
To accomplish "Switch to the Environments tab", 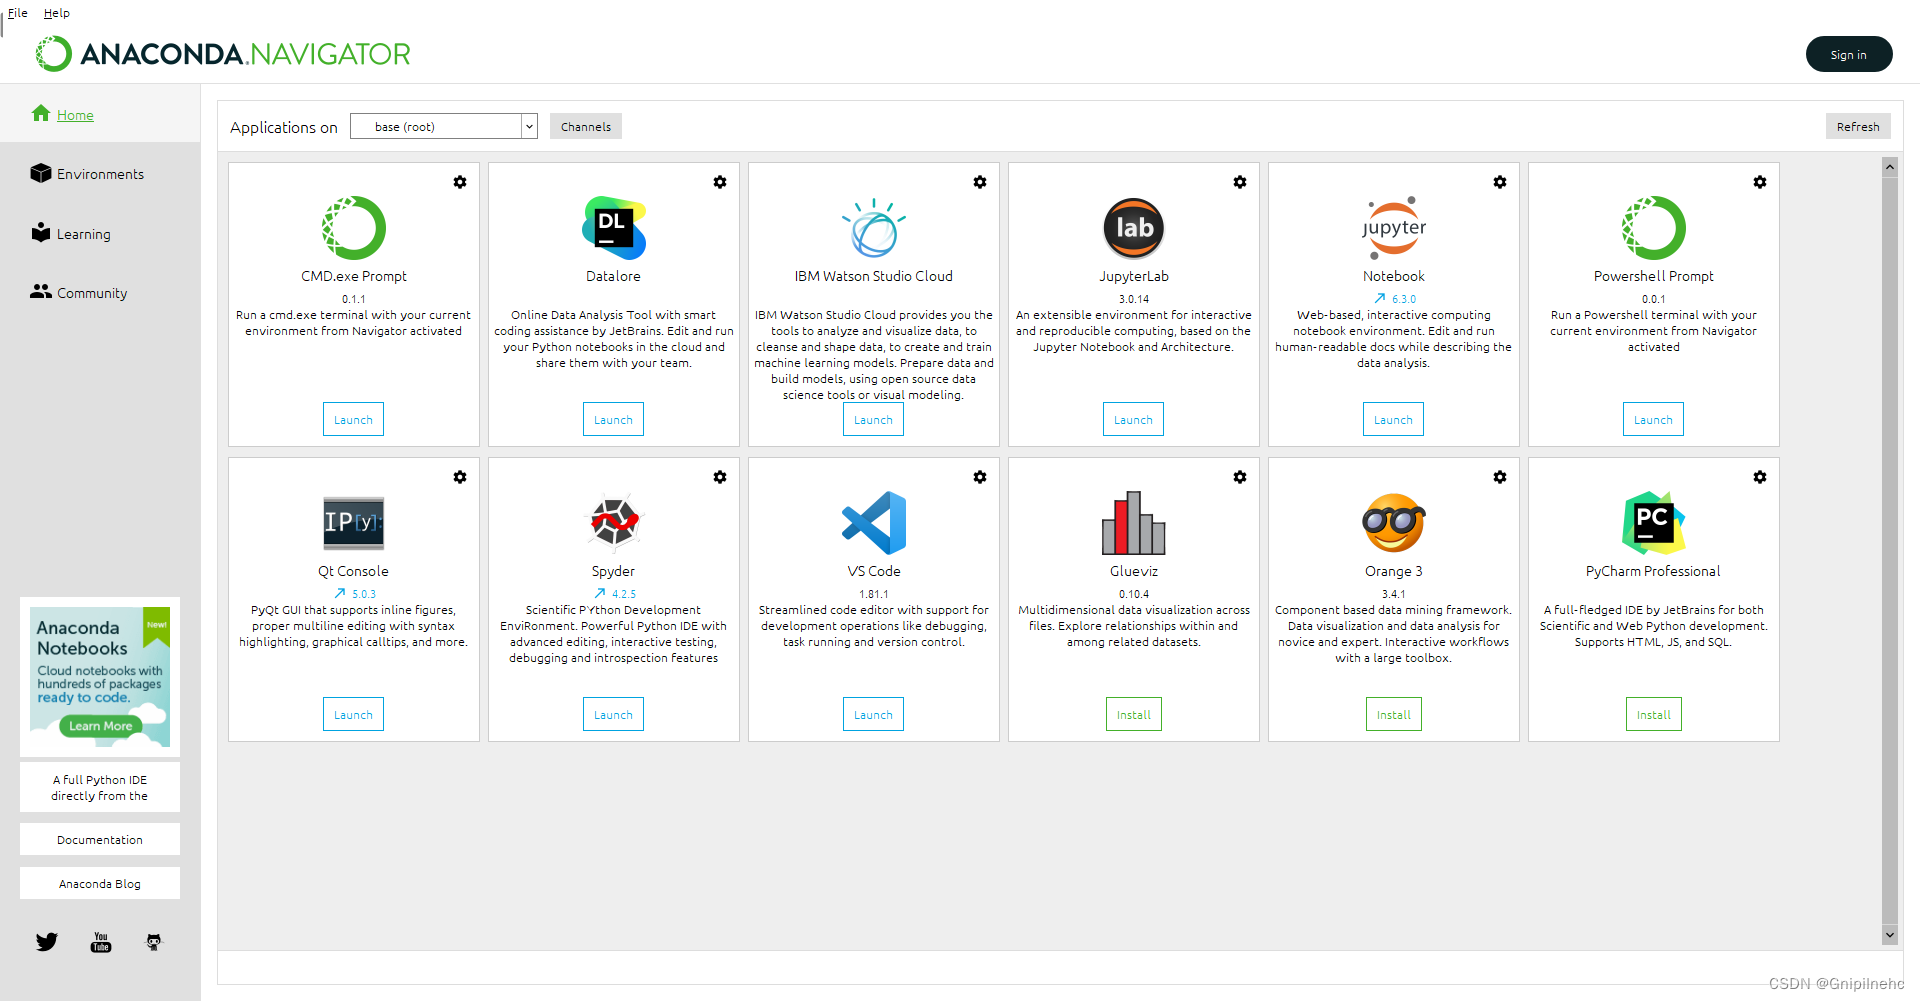I will click(x=100, y=174).
